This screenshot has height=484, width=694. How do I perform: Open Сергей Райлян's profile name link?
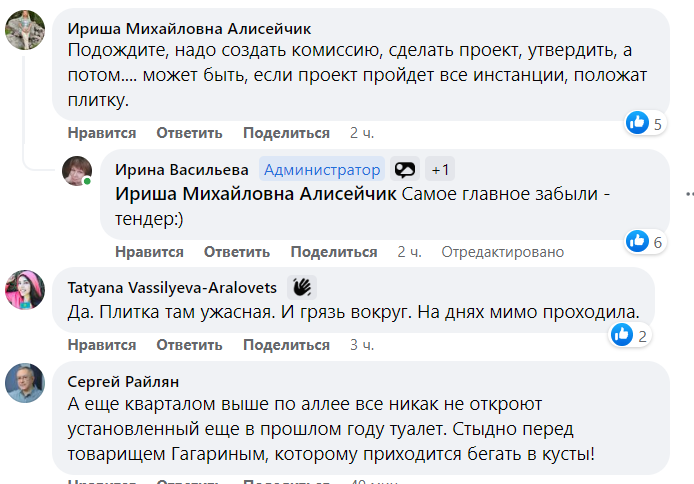123,381
